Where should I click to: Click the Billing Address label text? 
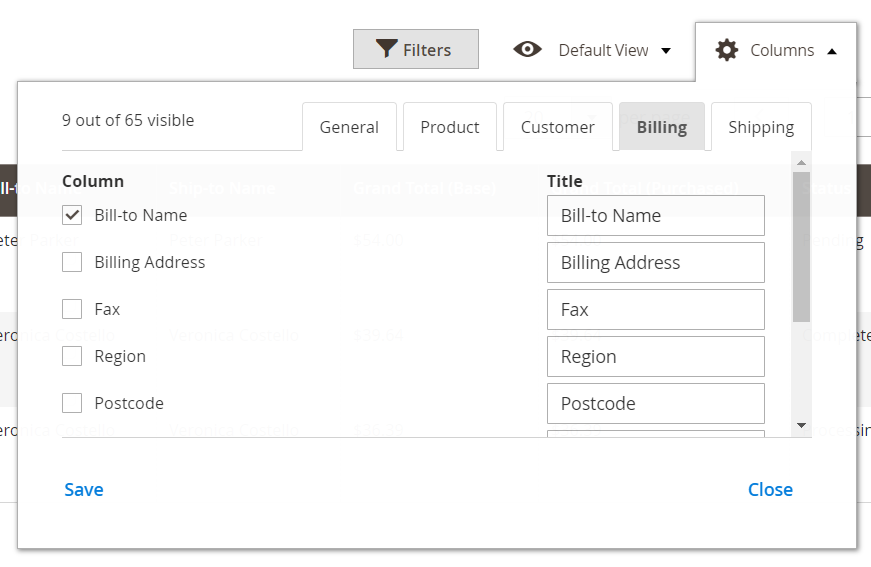point(149,262)
